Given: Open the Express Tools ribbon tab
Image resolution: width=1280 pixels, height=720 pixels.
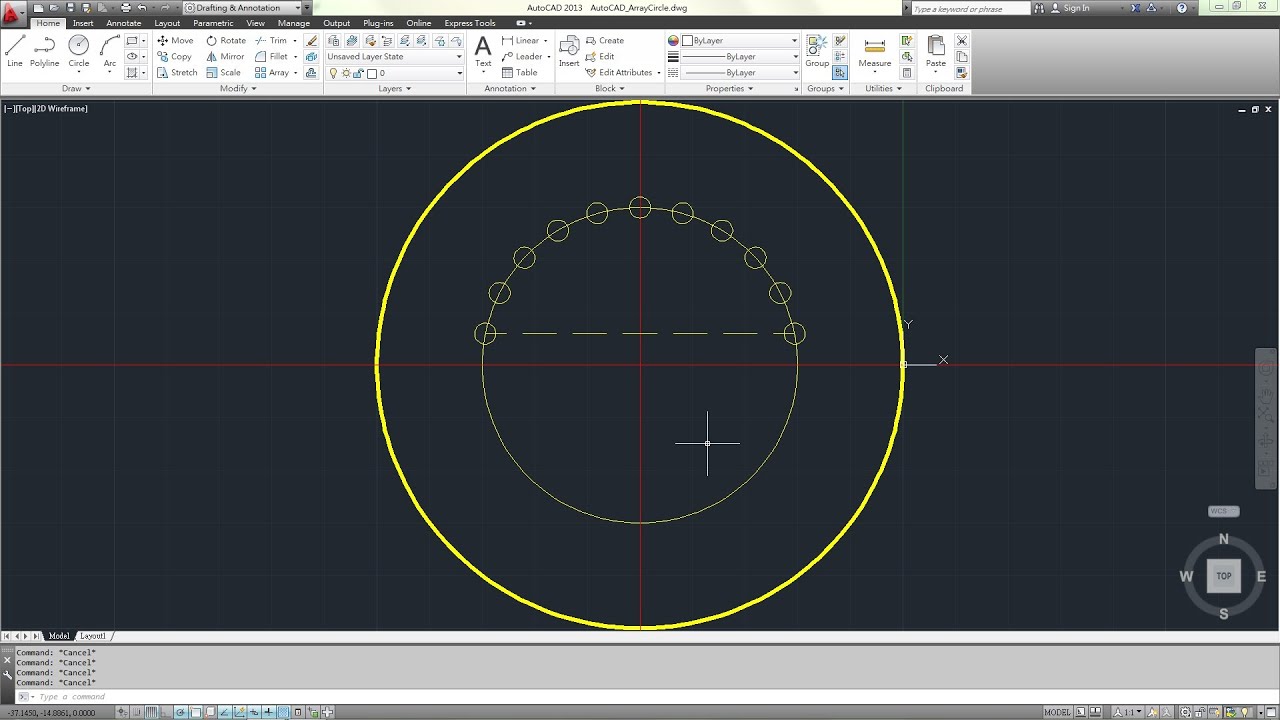Looking at the screenshot, I should [470, 23].
